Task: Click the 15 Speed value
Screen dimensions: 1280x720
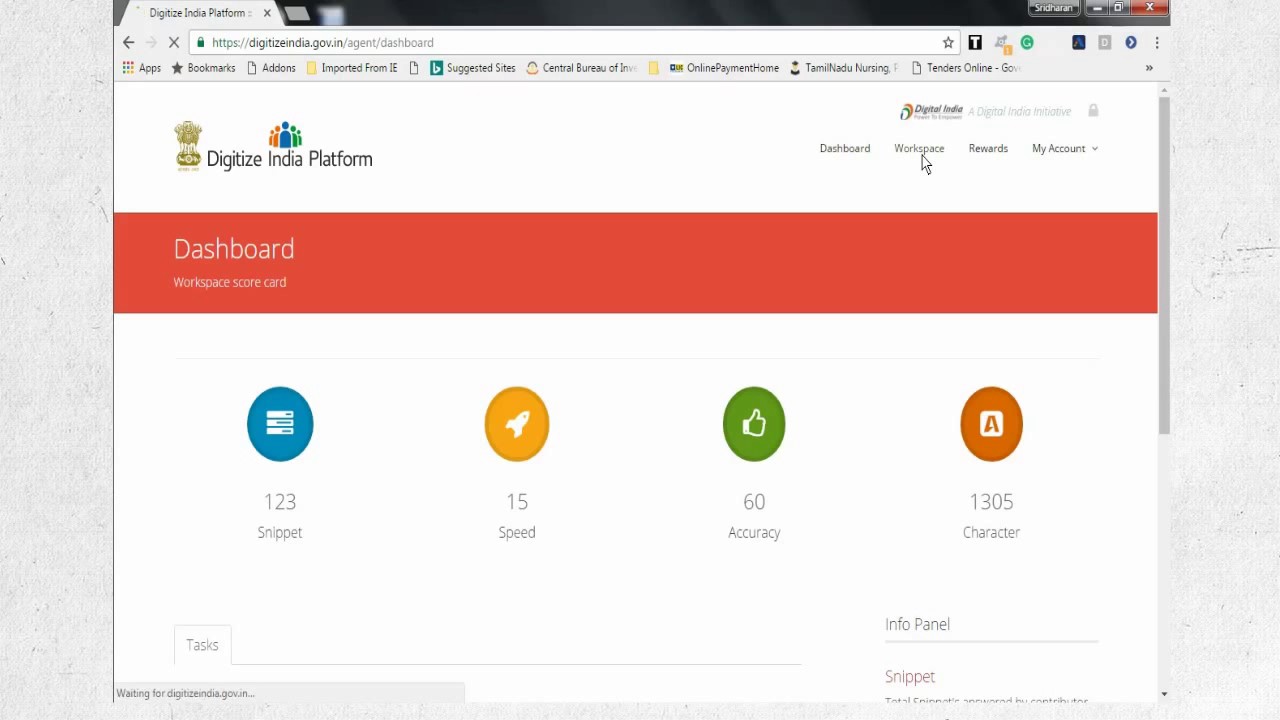Action: point(517,501)
